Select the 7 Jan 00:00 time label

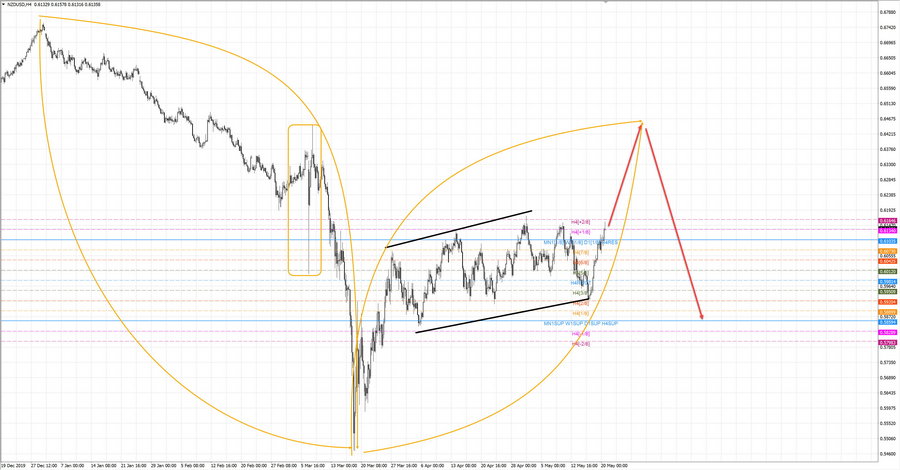[x=73, y=466]
